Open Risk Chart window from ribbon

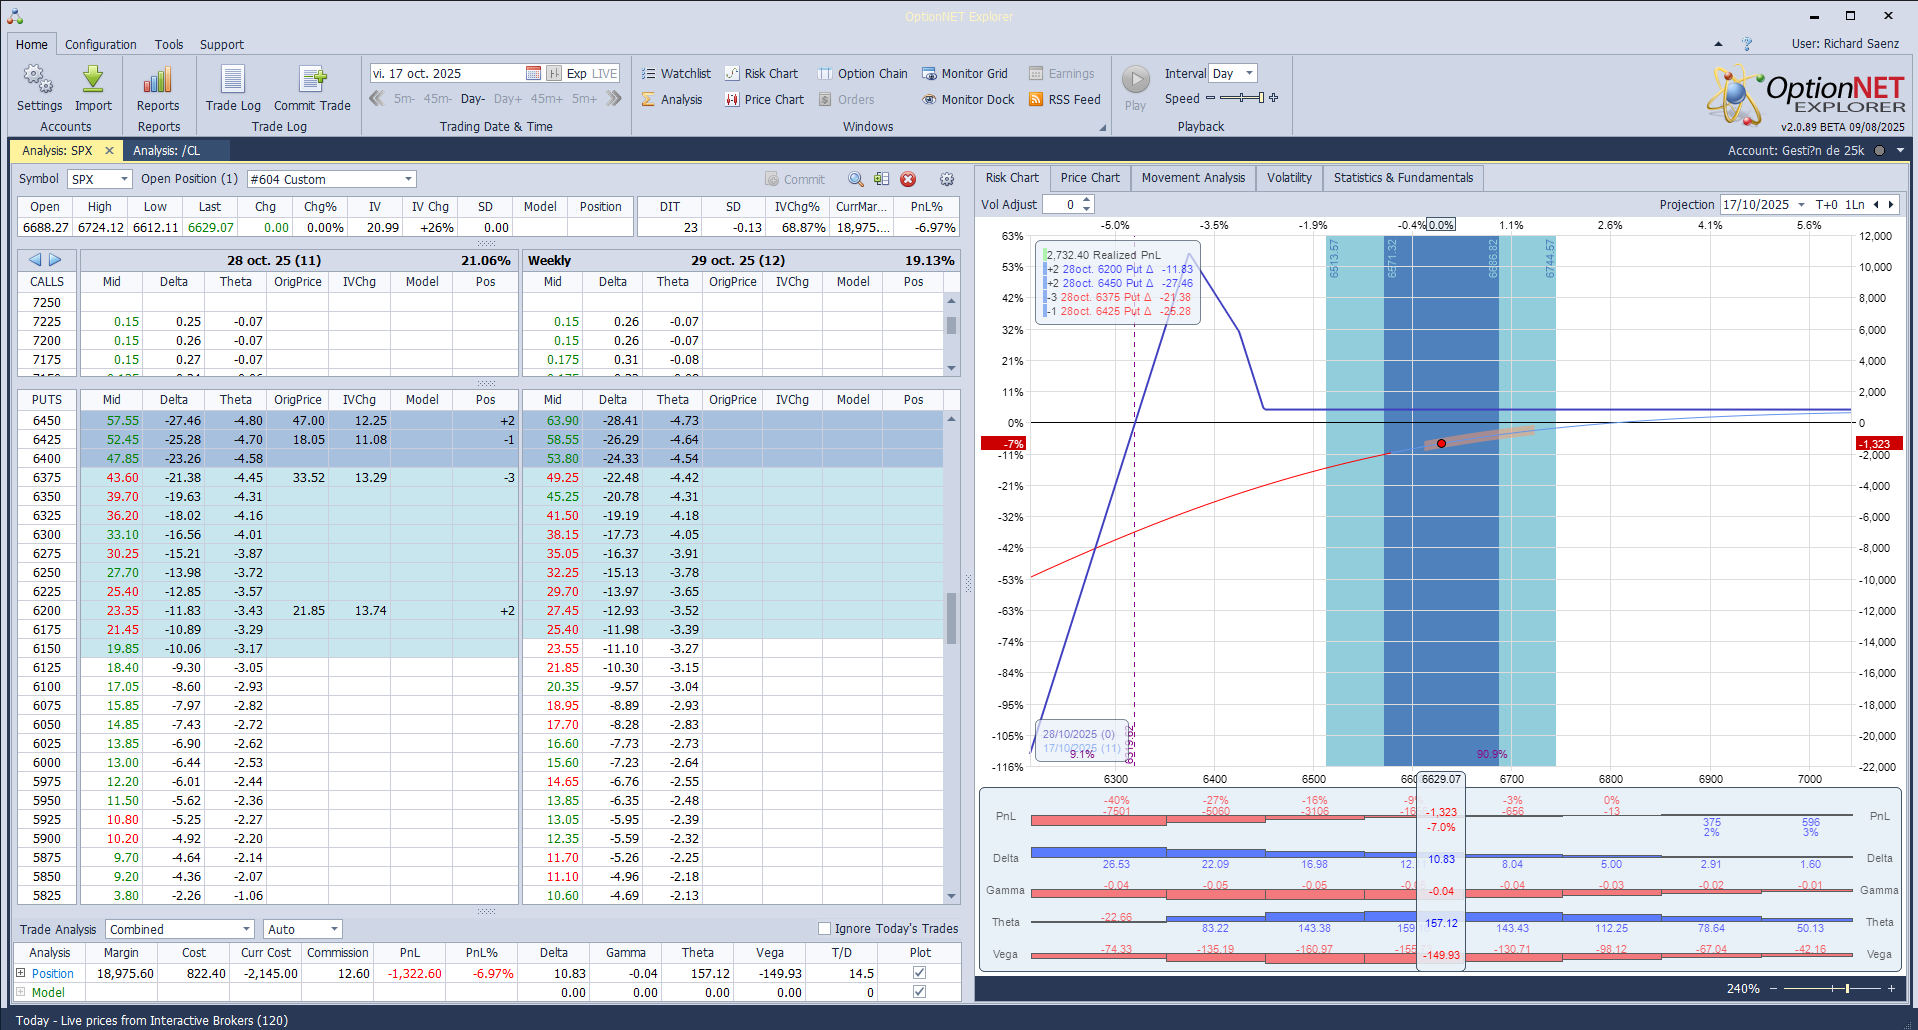pos(761,73)
